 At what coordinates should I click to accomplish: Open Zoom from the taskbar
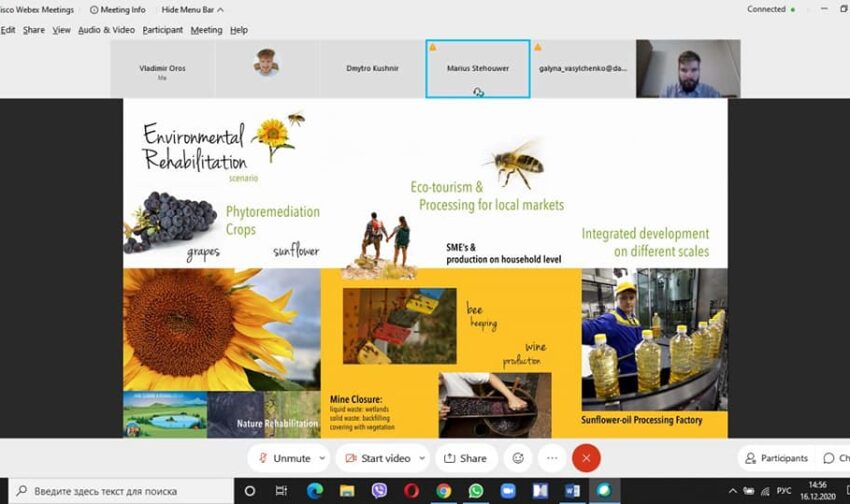point(507,491)
